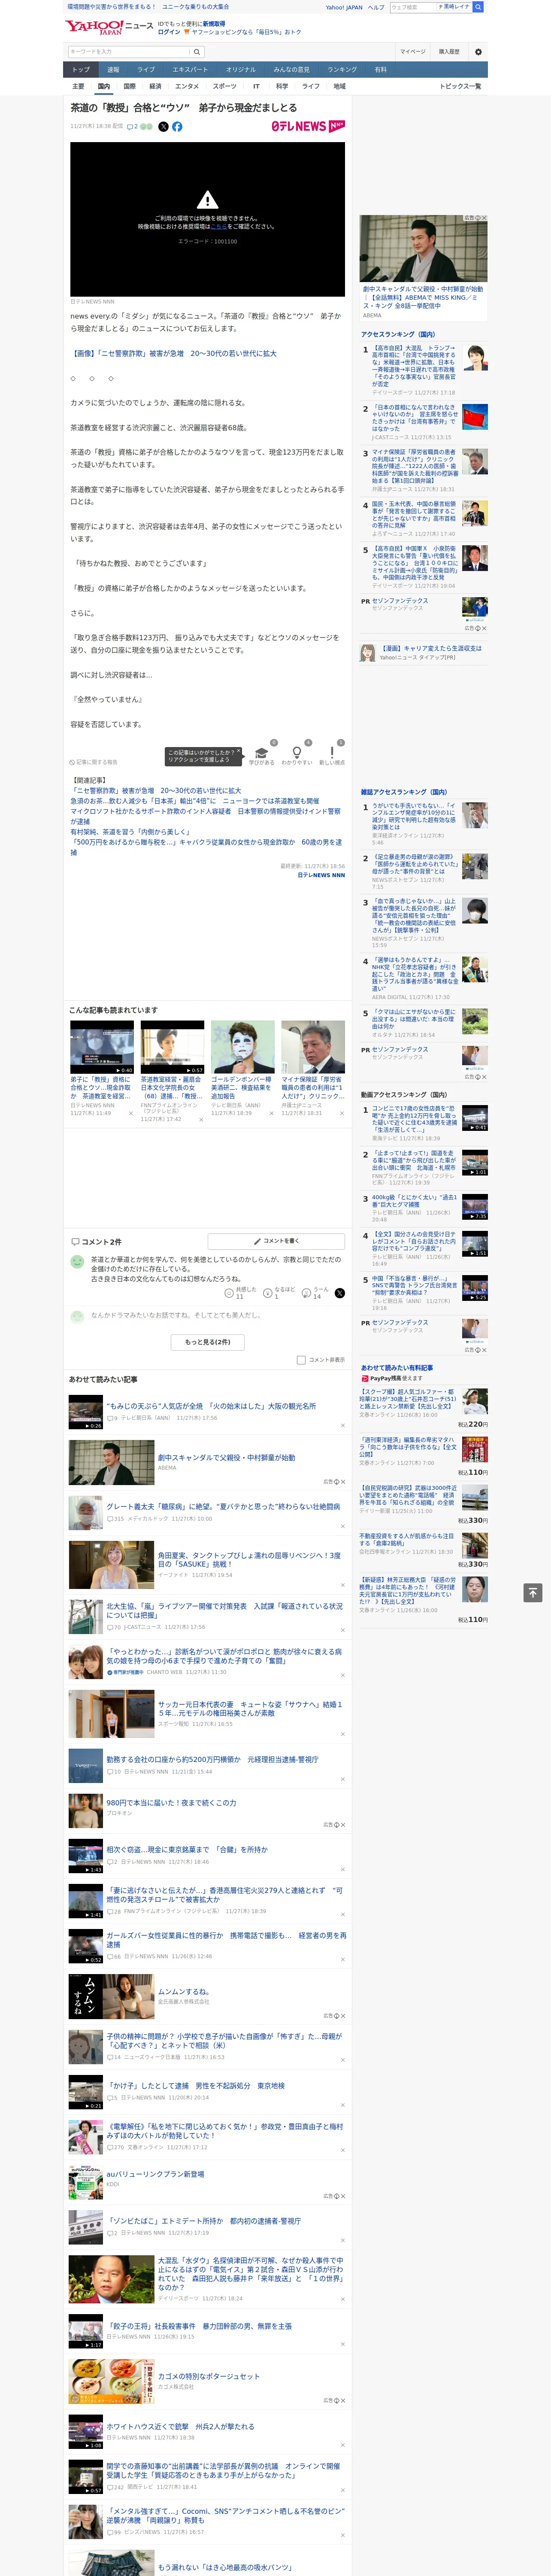This screenshot has height=2576, width=551.
Task: Select the トップ navigation tab
Action: click(x=81, y=70)
